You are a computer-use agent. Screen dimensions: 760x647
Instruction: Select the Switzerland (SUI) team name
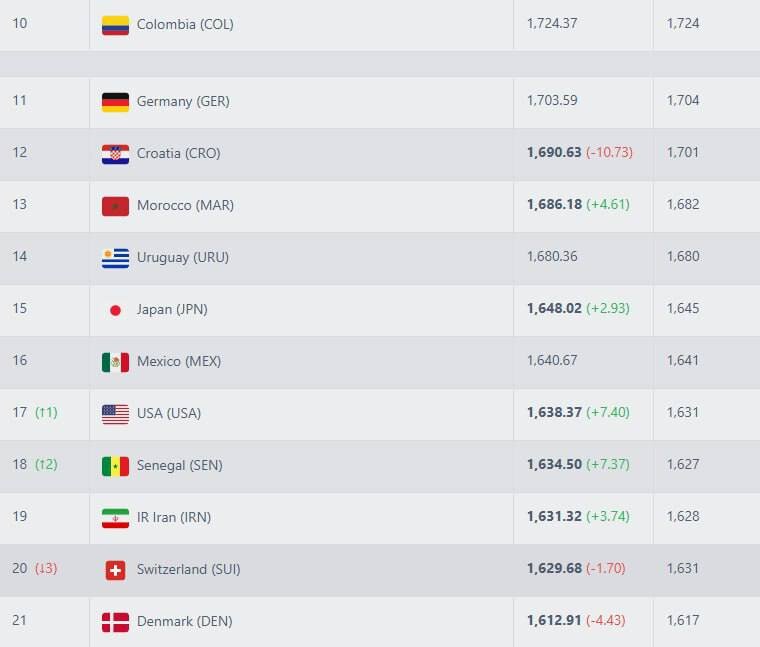188,569
